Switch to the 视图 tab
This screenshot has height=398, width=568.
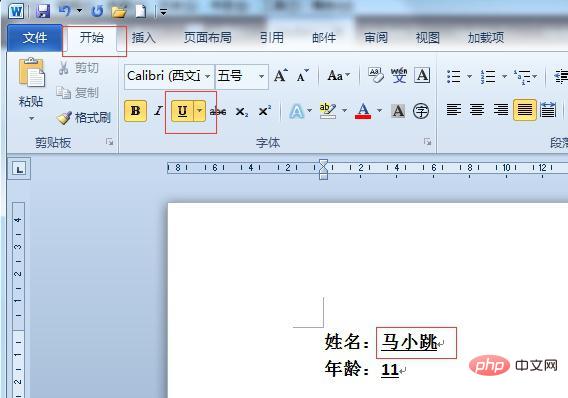point(428,38)
